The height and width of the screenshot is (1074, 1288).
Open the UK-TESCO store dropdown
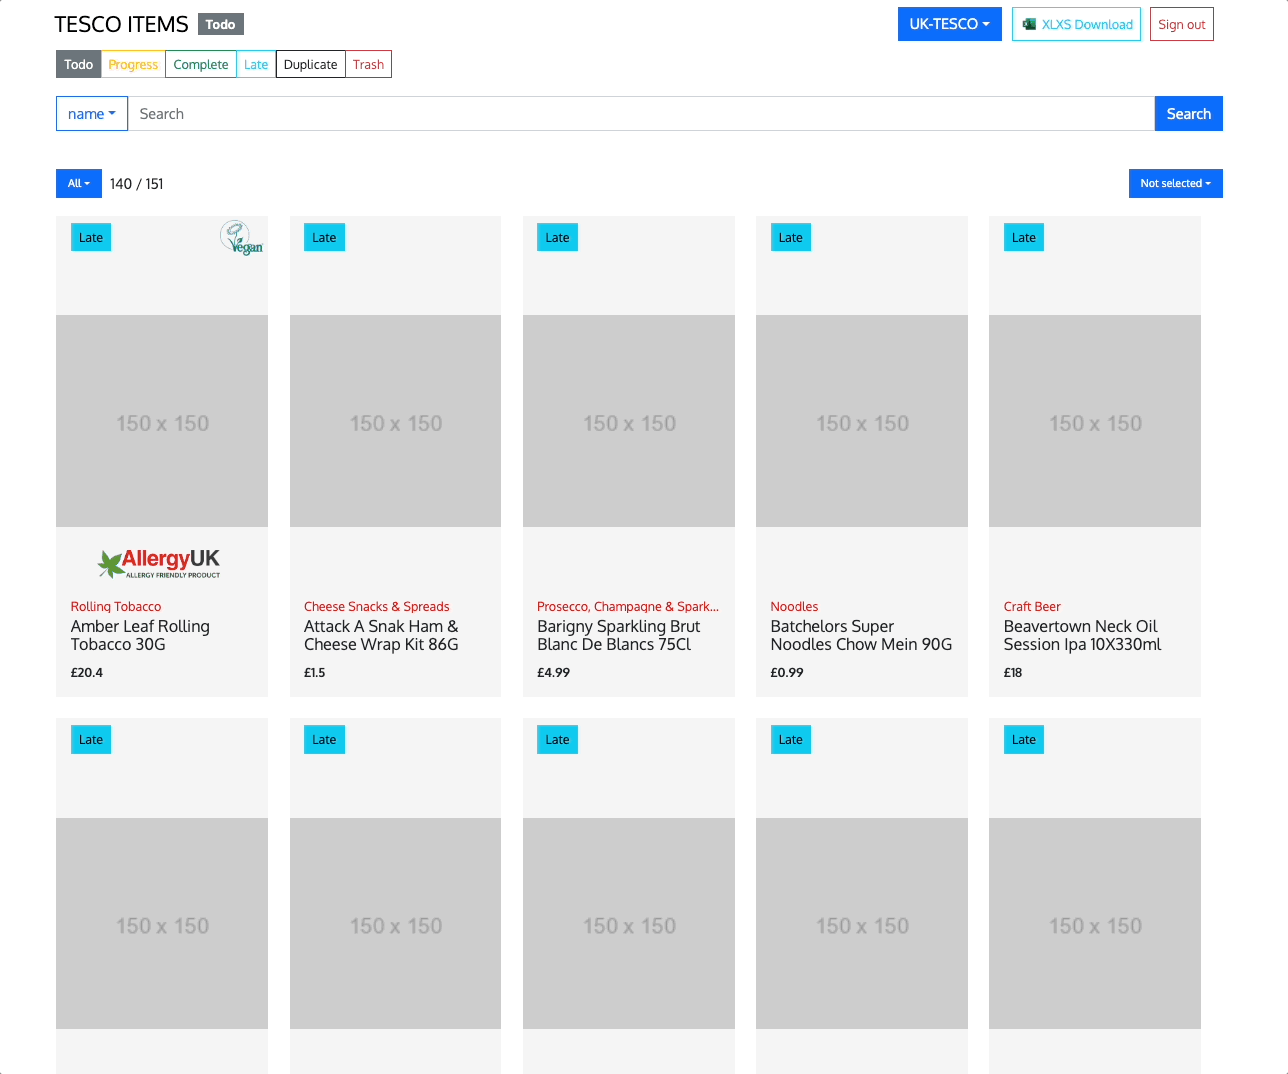click(x=949, y=24)
